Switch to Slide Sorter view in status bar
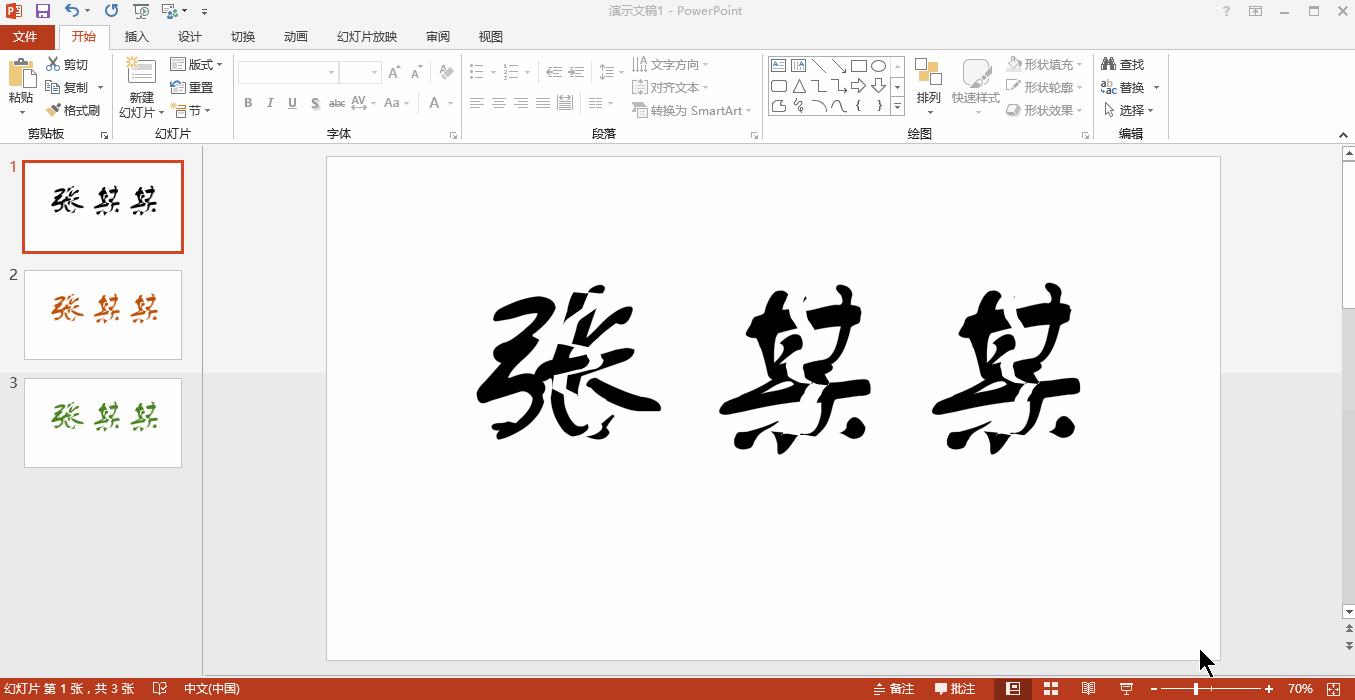1355x700 pixels. (x=1051, y=689)
